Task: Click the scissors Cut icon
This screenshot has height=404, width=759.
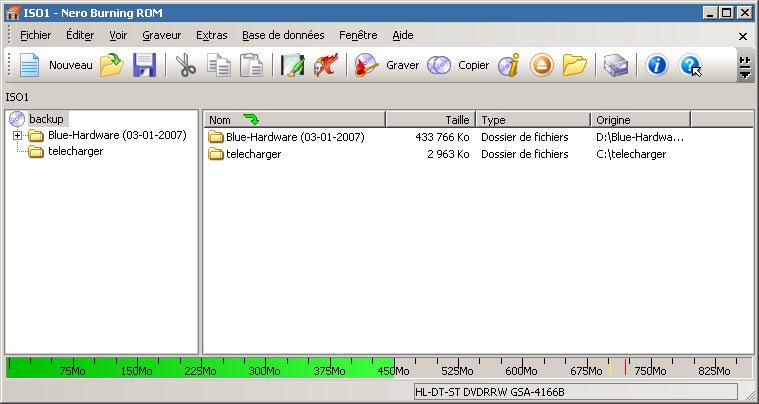Action: (185, 65)
